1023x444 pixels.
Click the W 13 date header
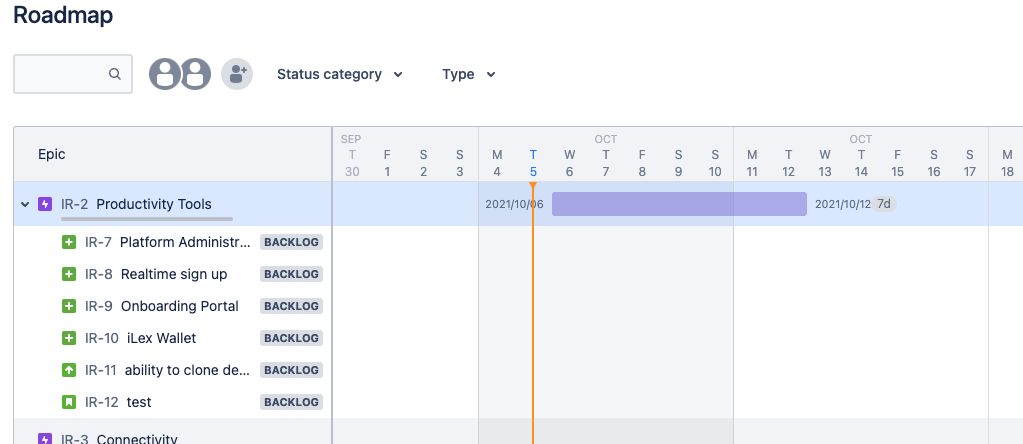[x=825, y=163]
